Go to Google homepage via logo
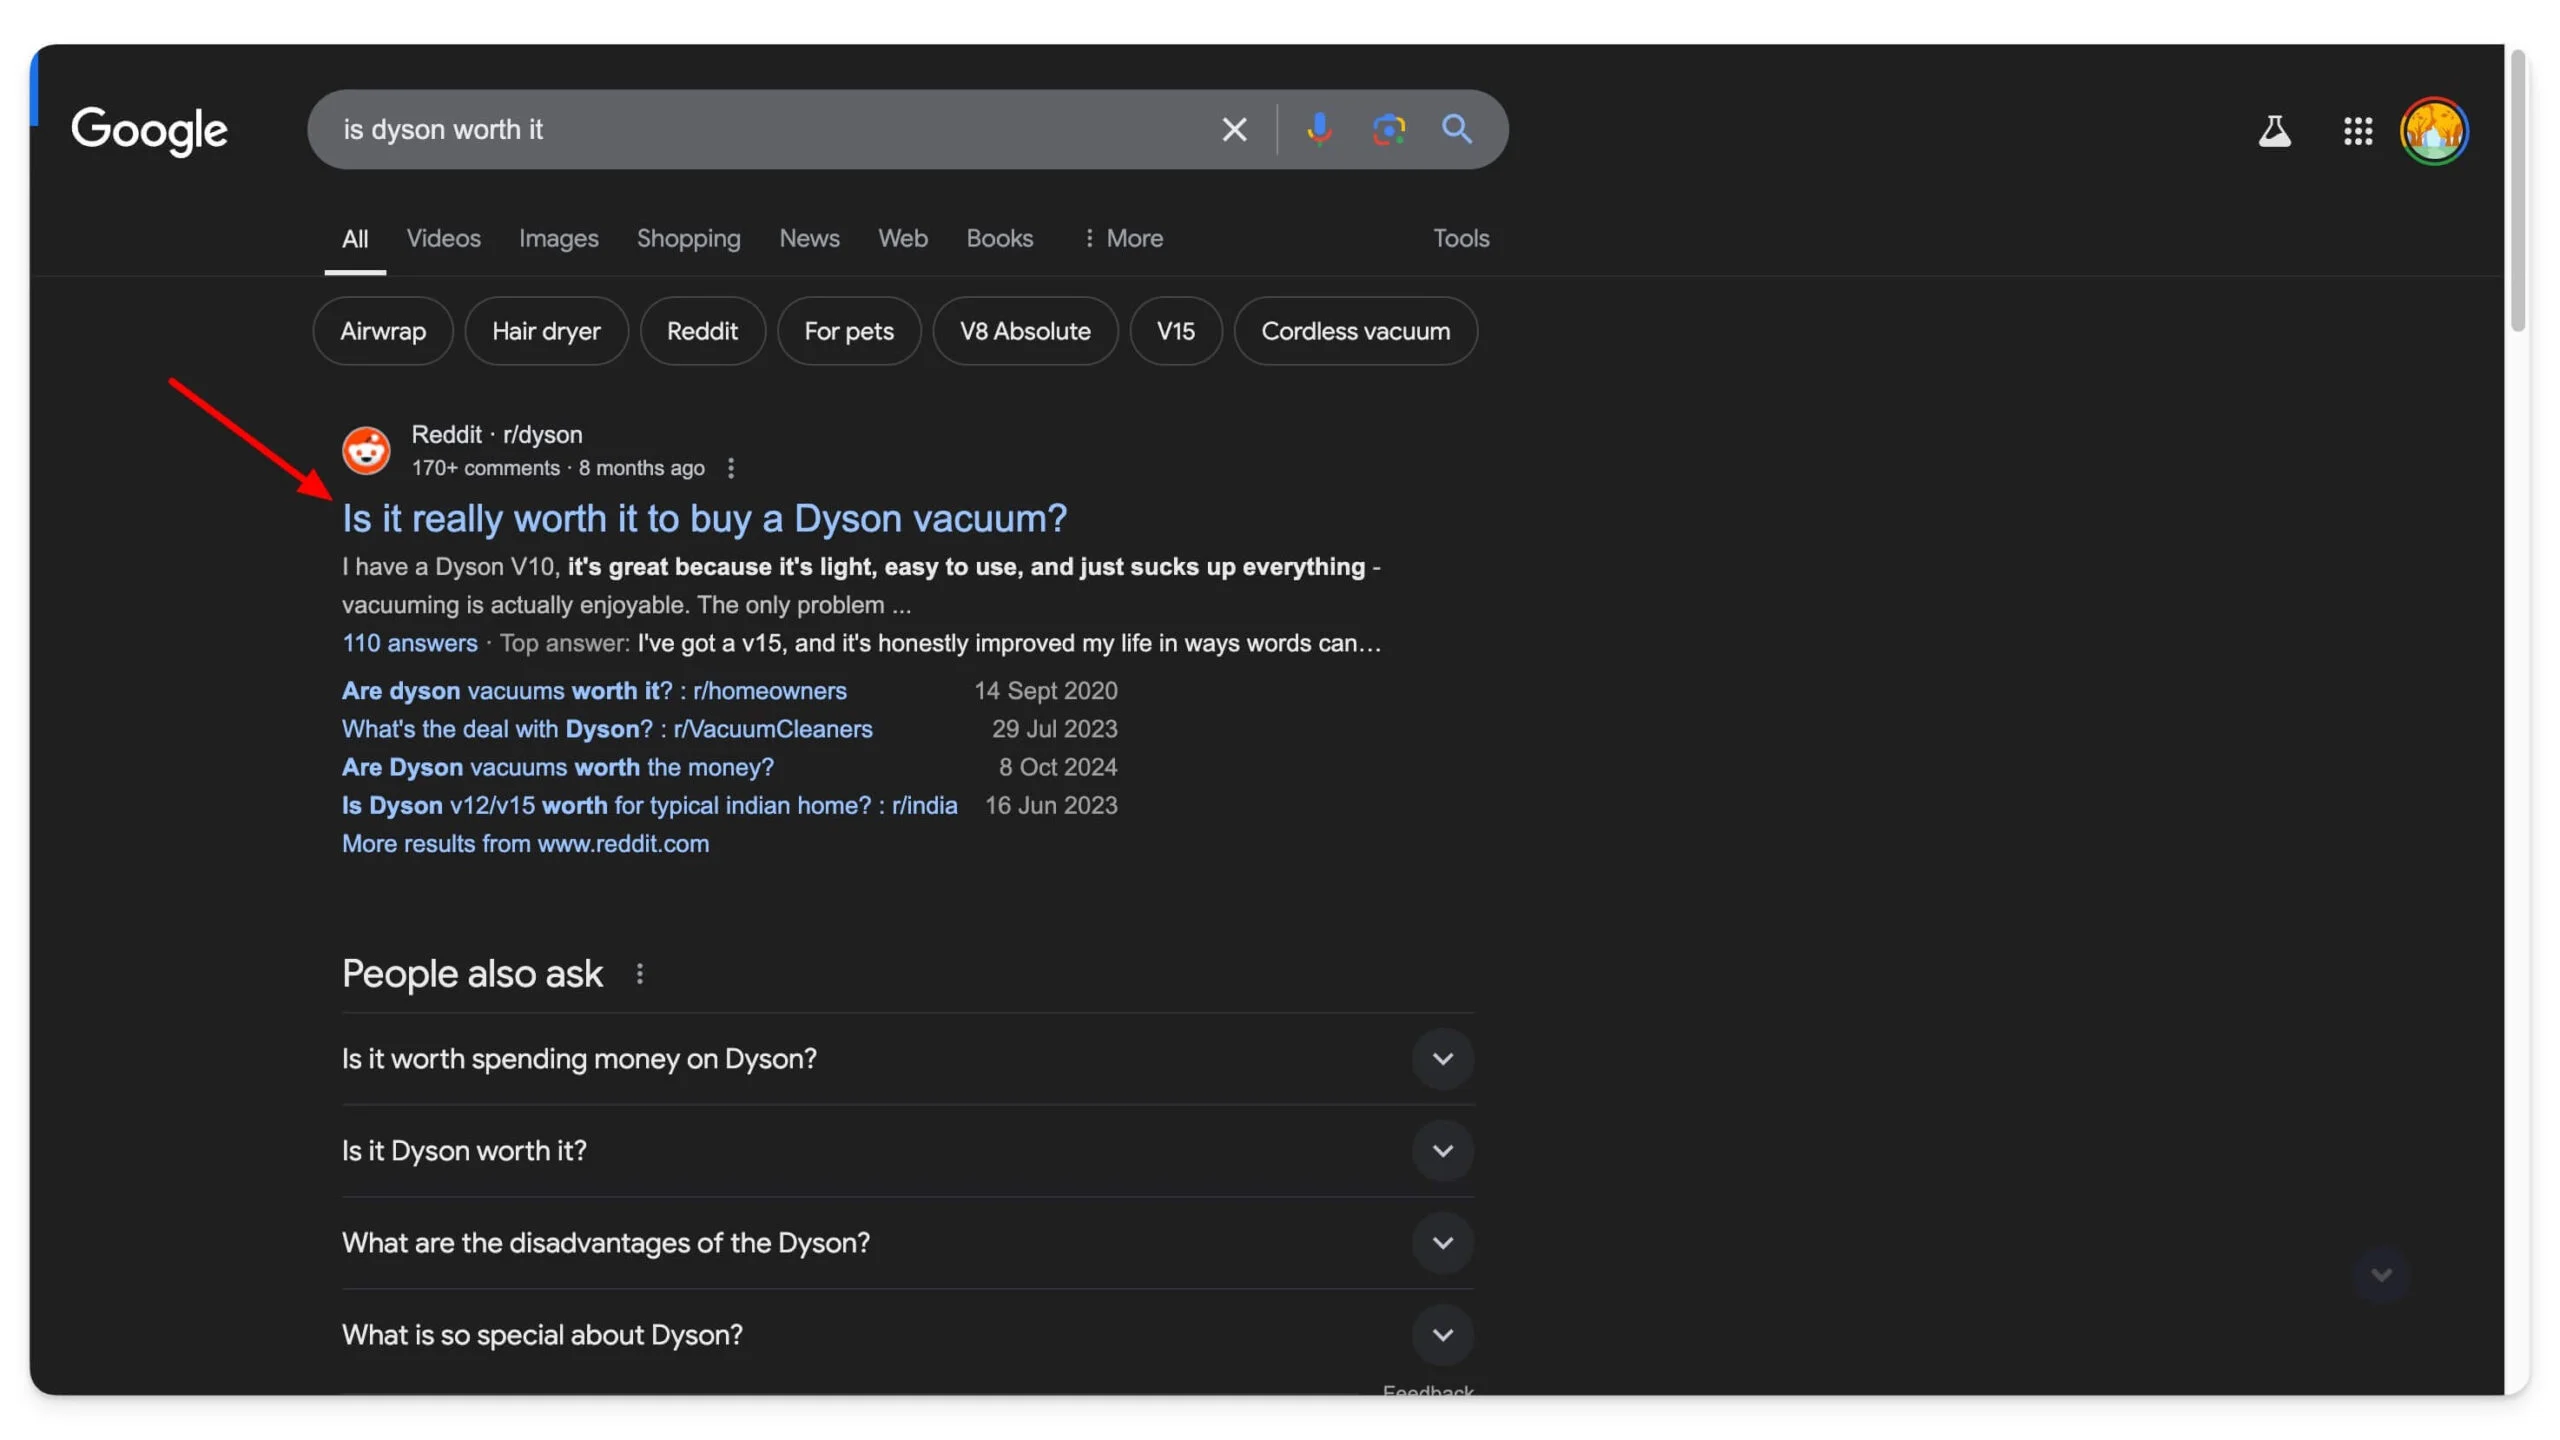2560x1440 pixels. coord(149,131)
